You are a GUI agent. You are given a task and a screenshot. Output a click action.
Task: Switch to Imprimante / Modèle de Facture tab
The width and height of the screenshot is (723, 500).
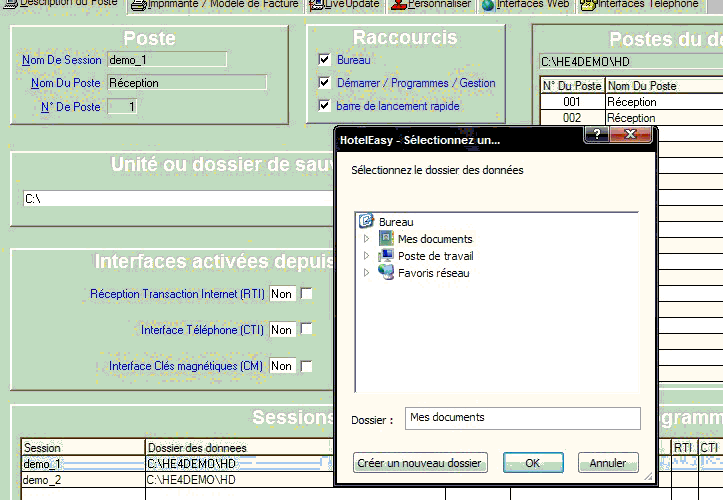pyautogui.click(x=215, y=6)
